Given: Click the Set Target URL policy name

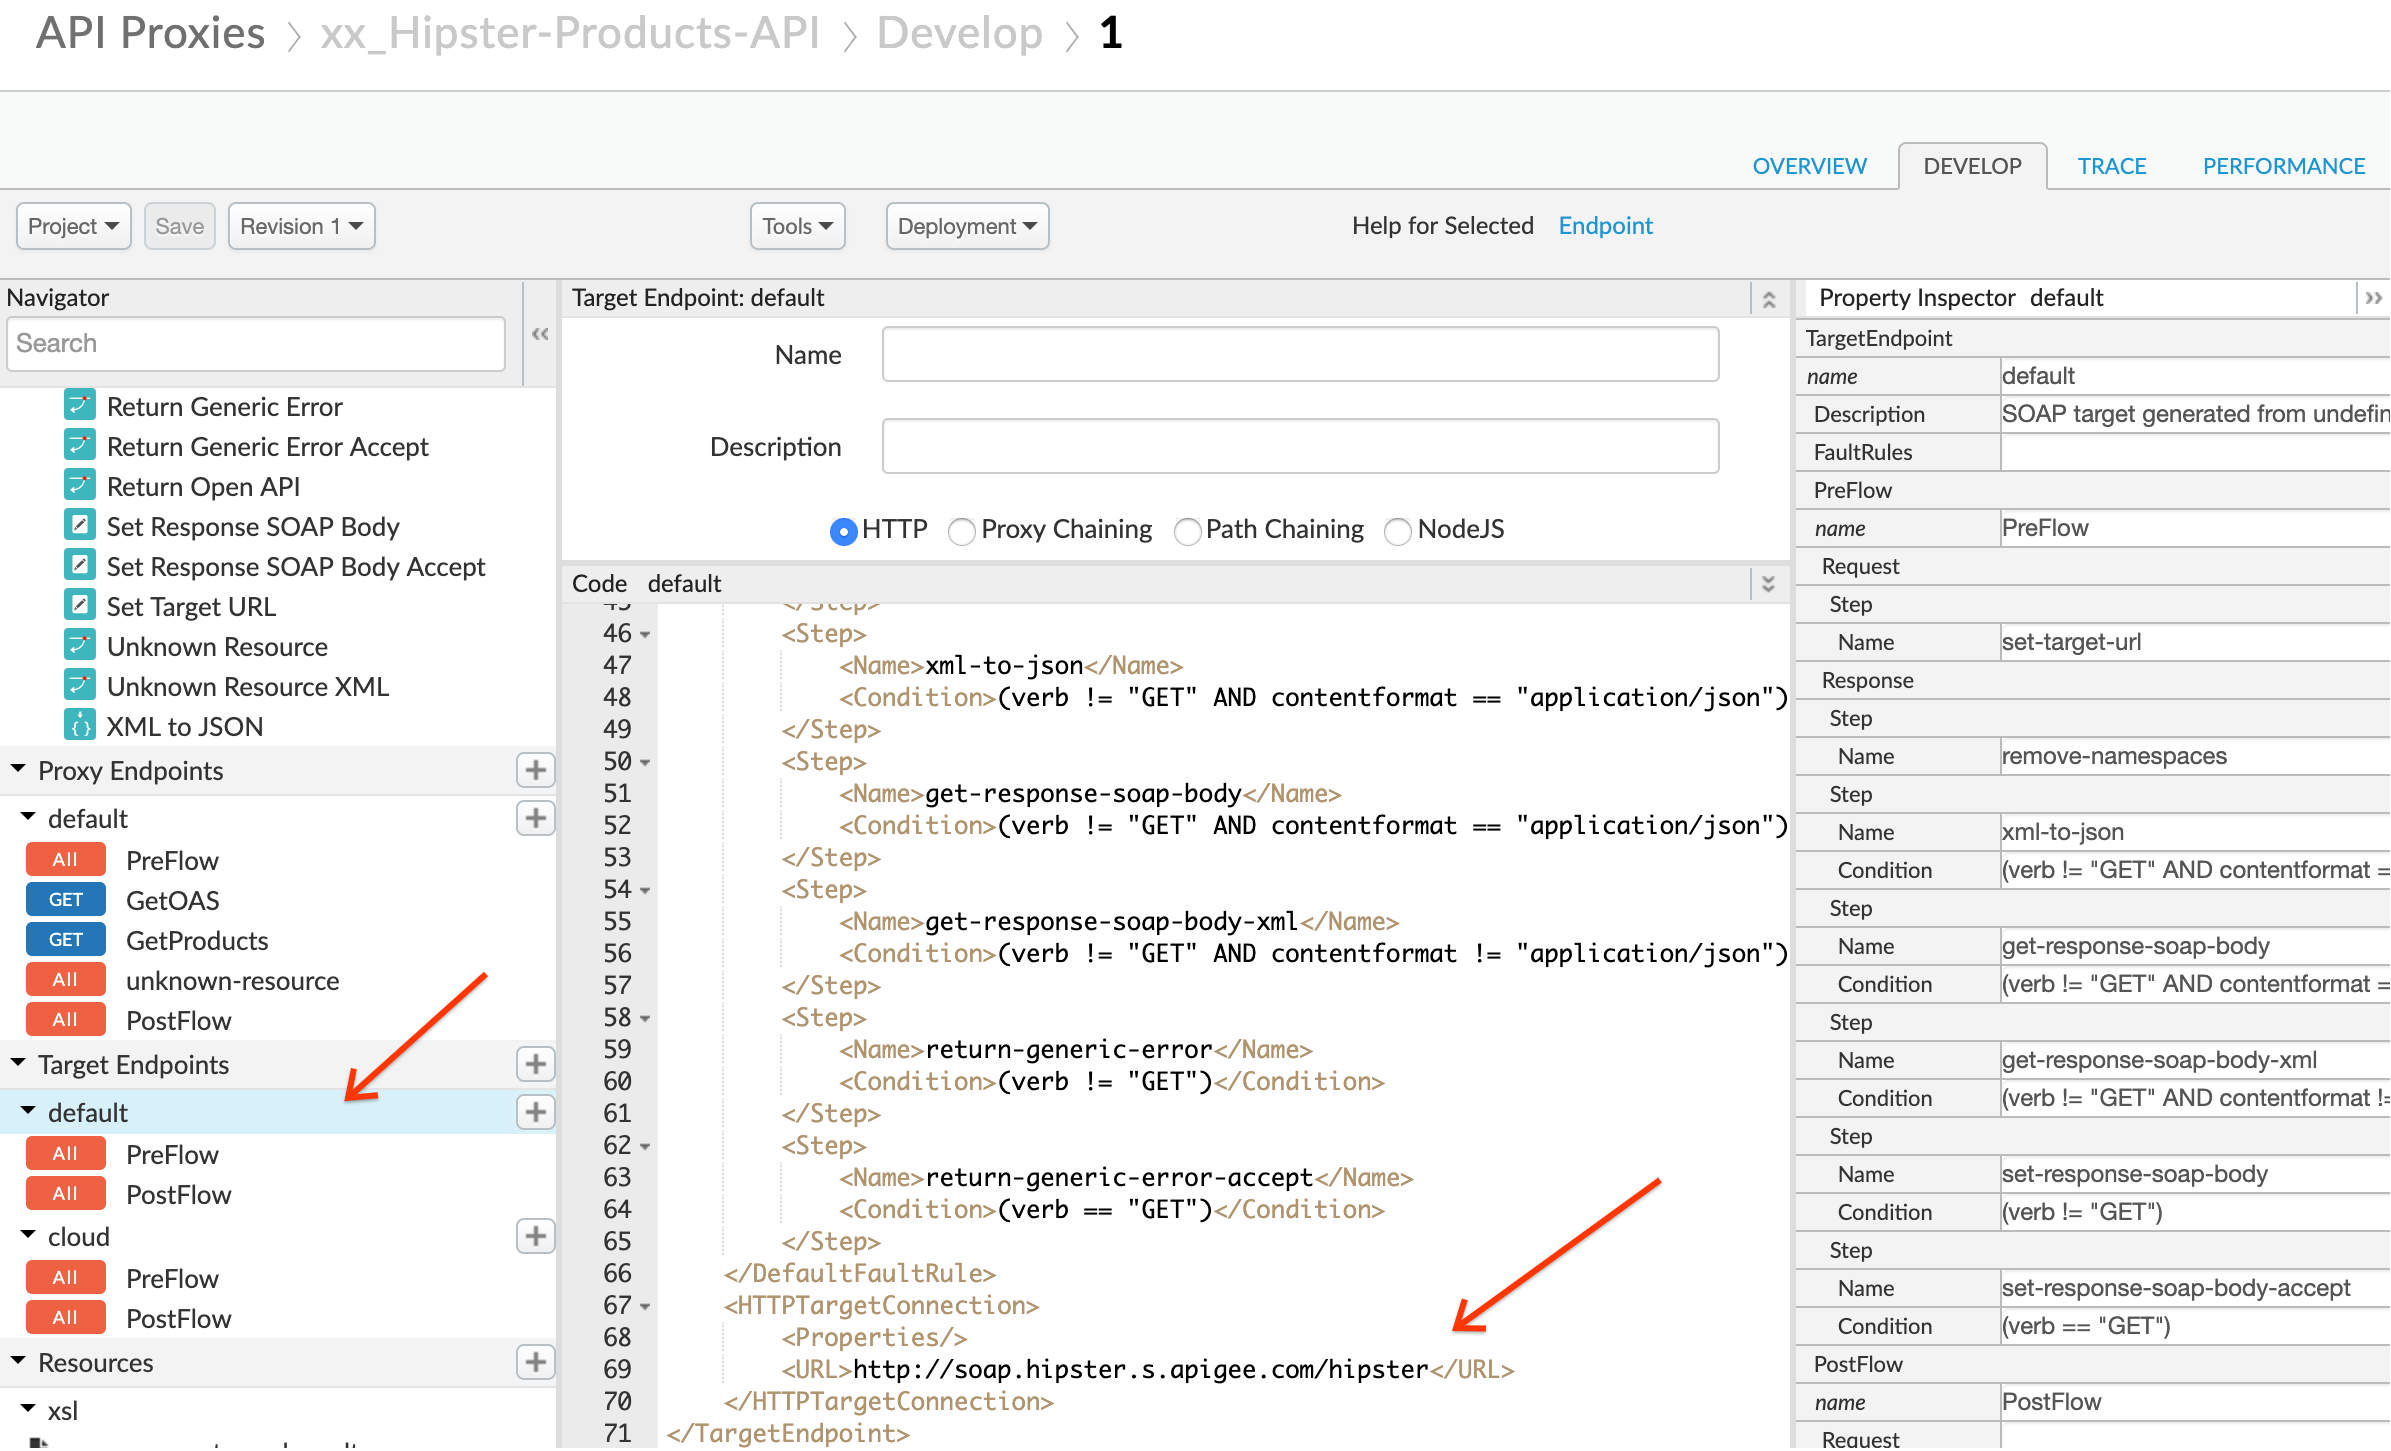Looking at the screenshot, I should tap(191, 606).
